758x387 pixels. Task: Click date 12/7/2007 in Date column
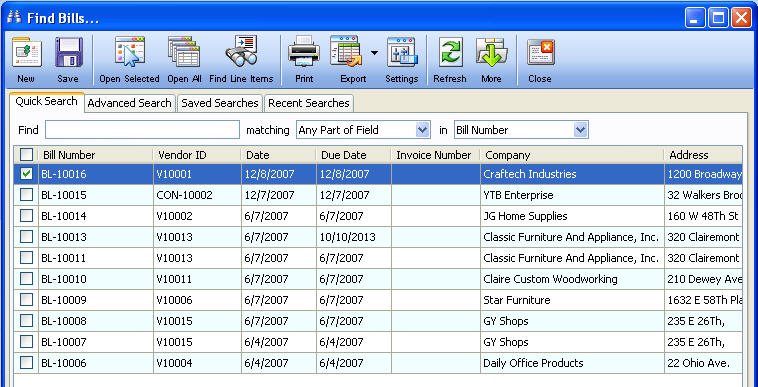pos(279,195)
